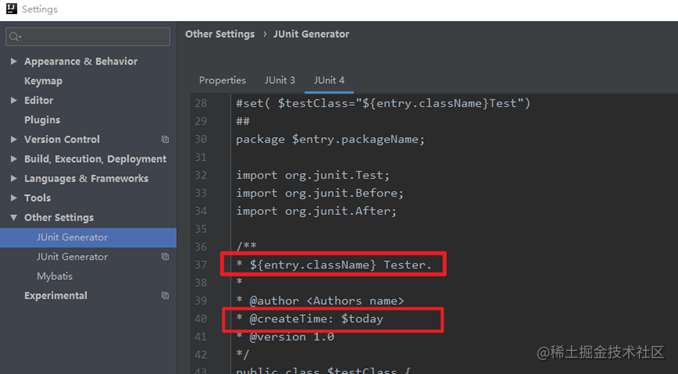Click the ## comment on line 29

(x=243, y=121)
